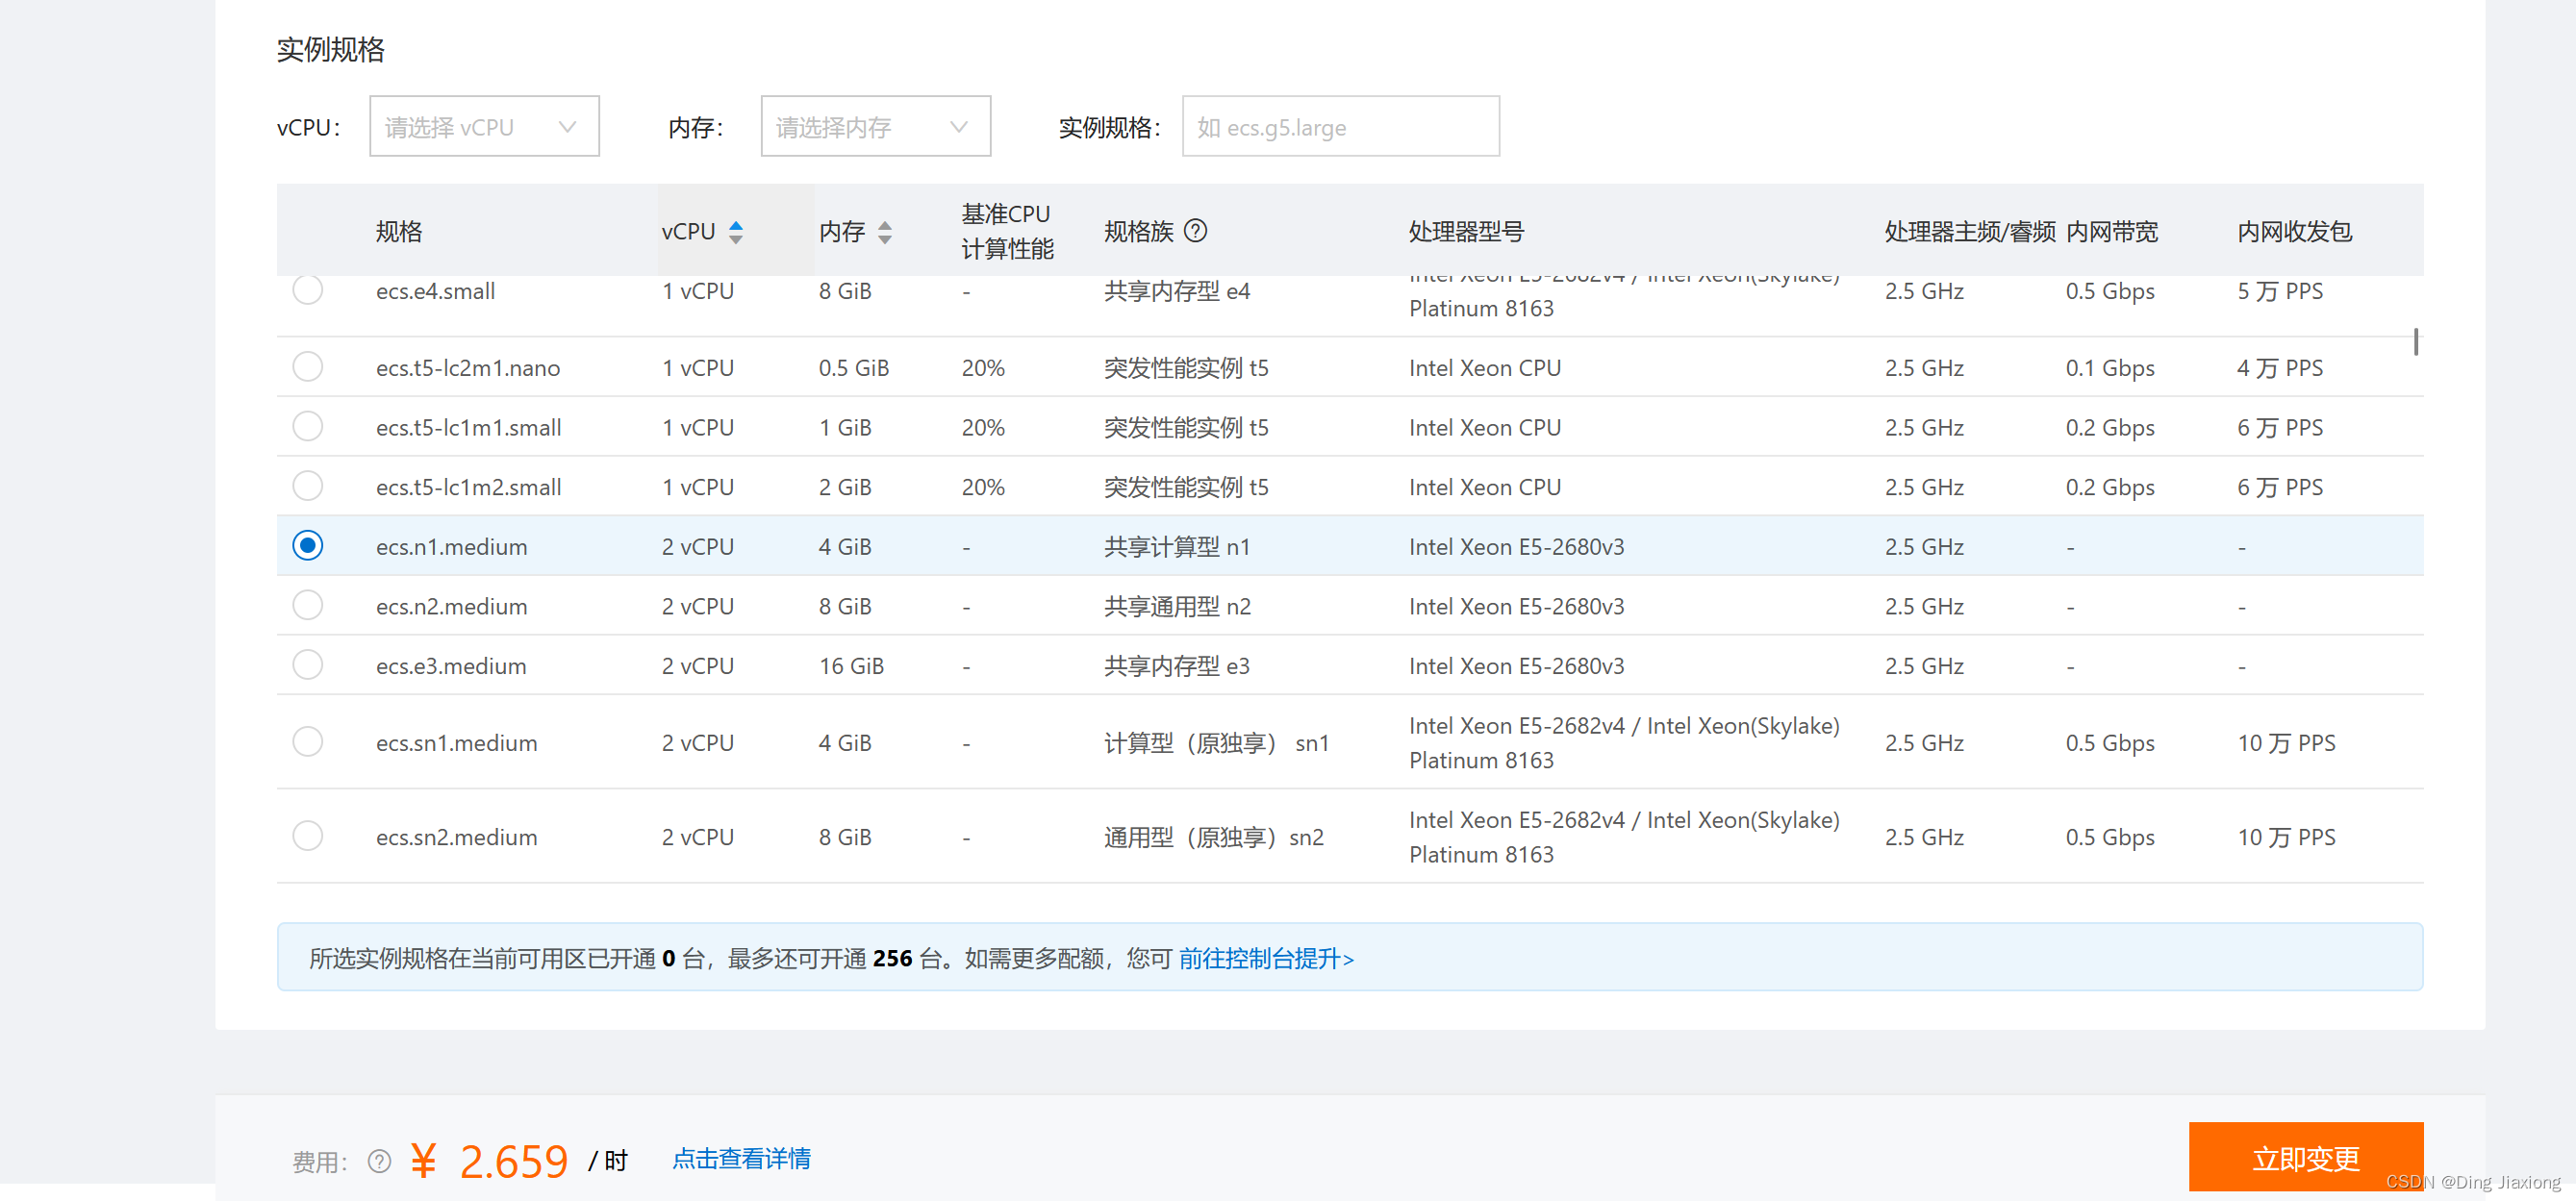Click the ecs.sn2.medium spec name
The width and height of the screenshot is (2576, 1201).
tap(456, 837)
